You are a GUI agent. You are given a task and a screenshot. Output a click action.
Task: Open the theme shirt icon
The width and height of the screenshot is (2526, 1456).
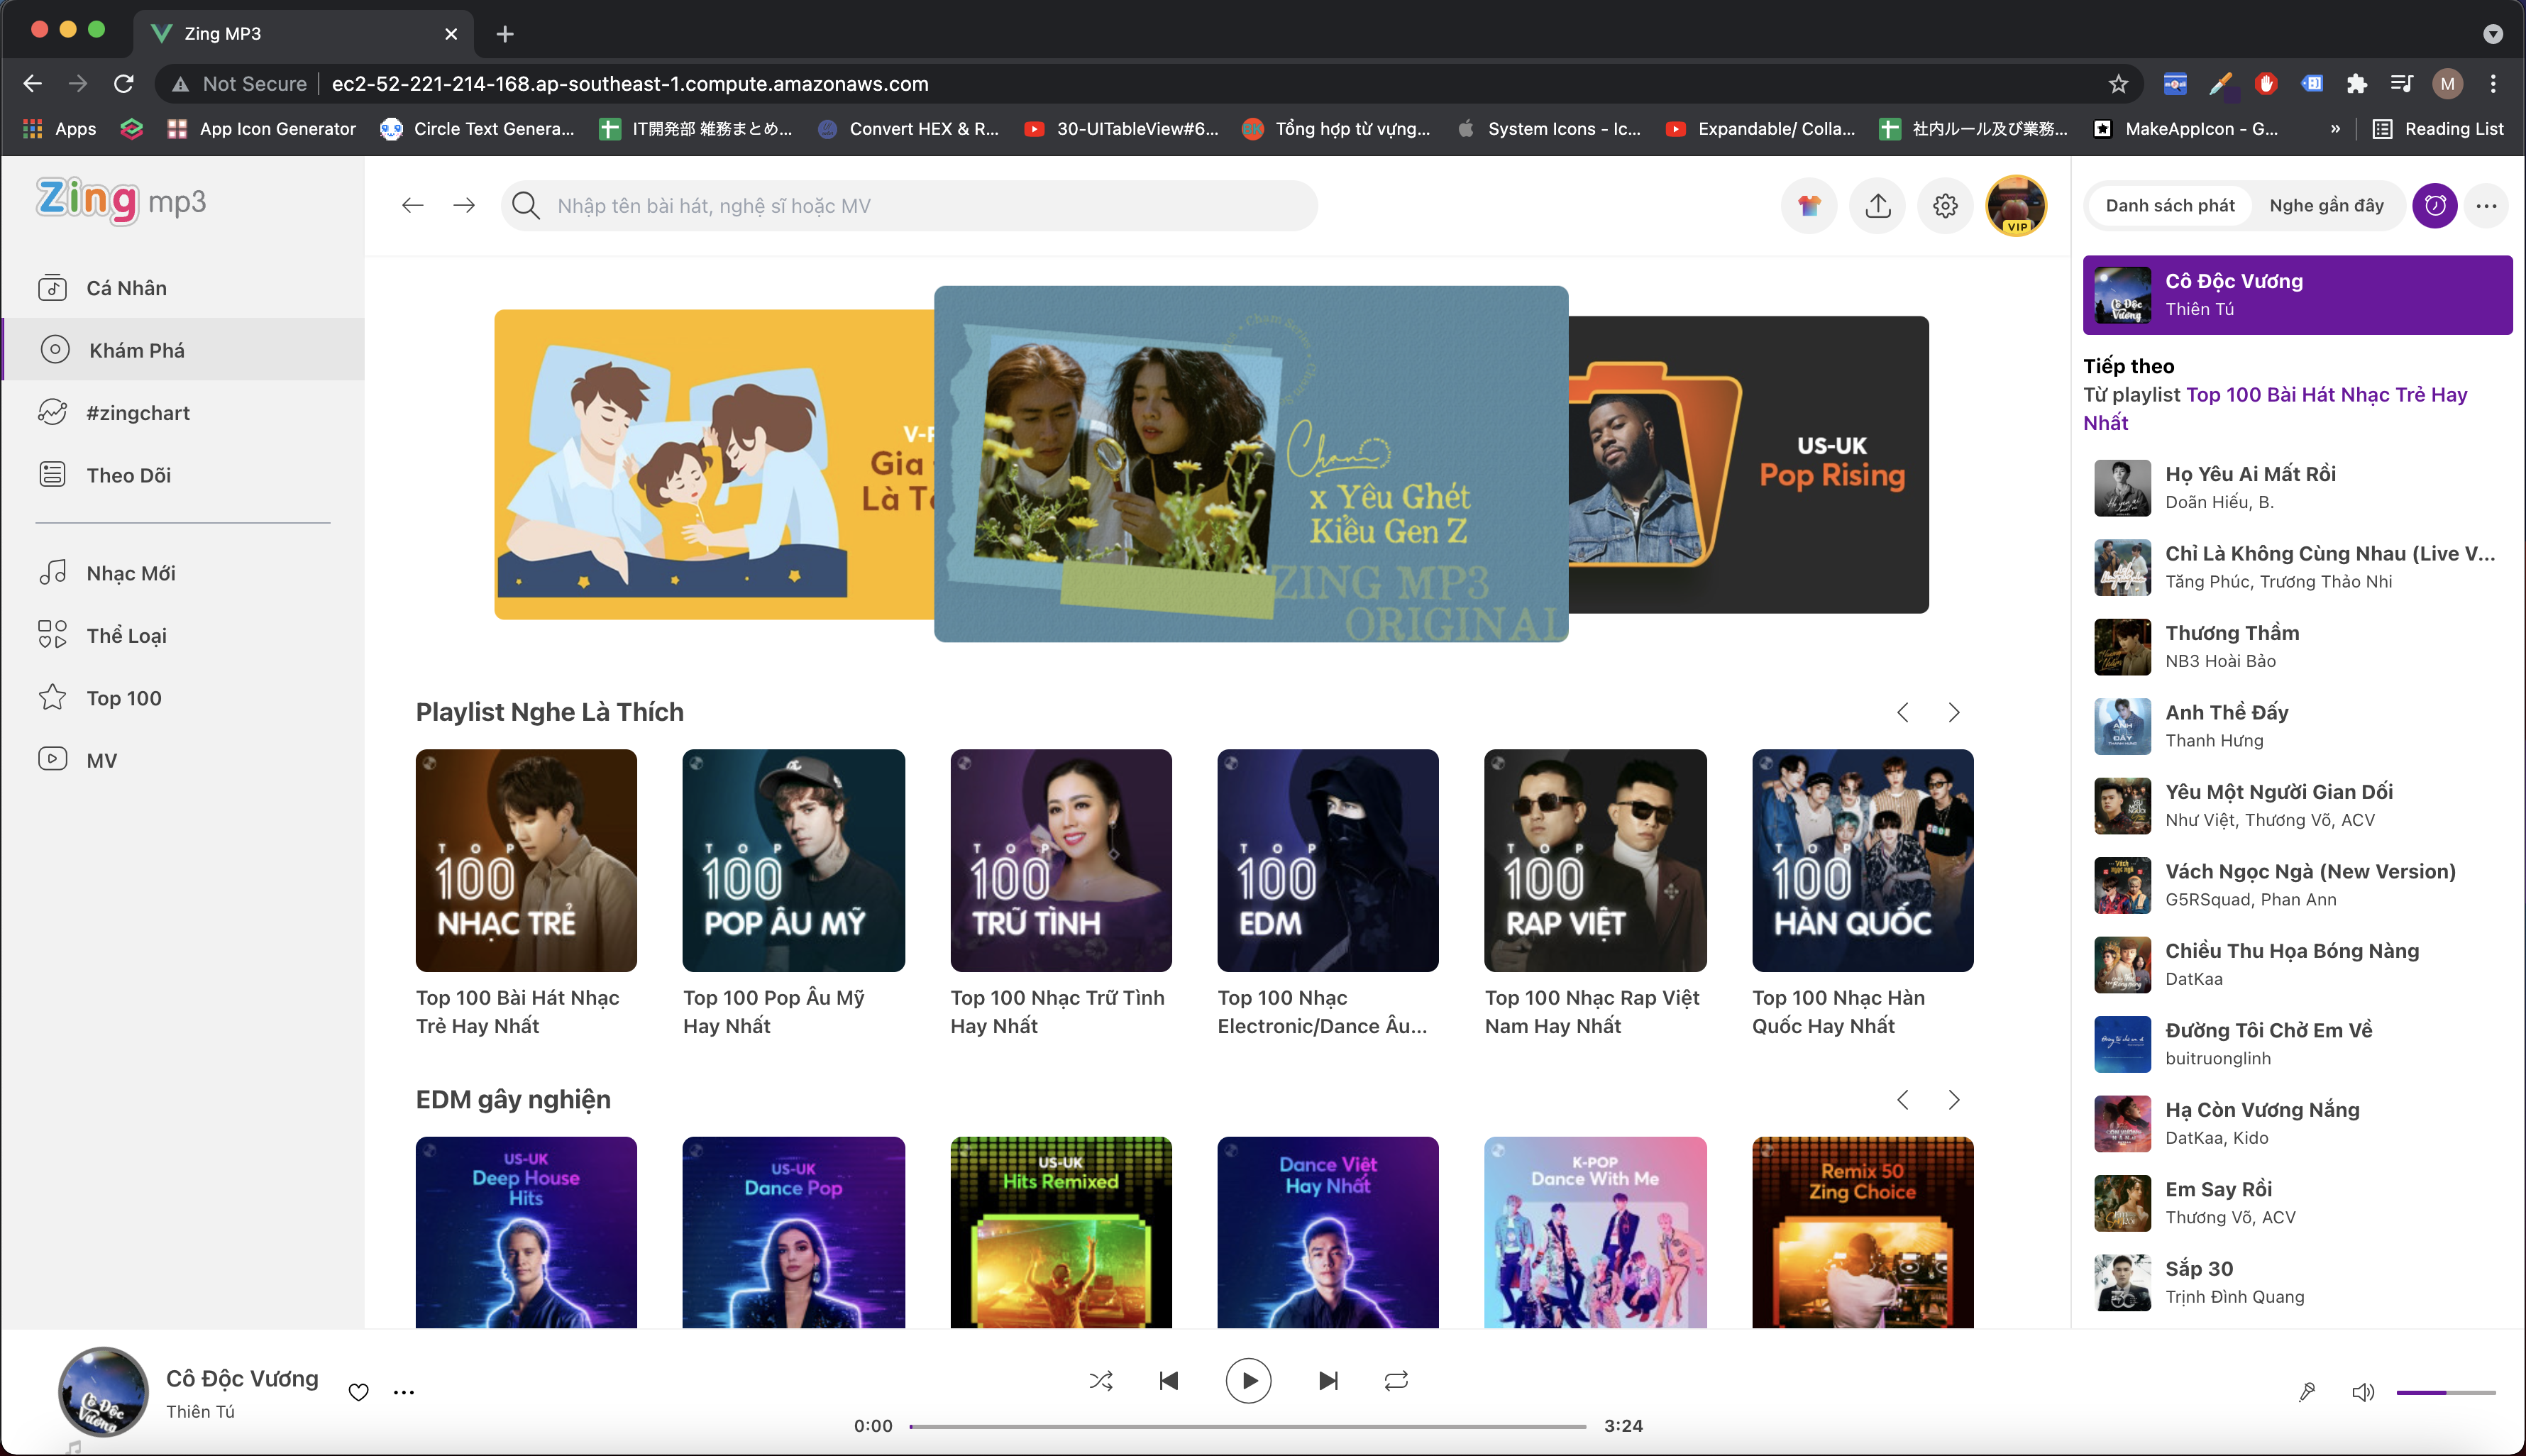click(x=1809, y=206)
